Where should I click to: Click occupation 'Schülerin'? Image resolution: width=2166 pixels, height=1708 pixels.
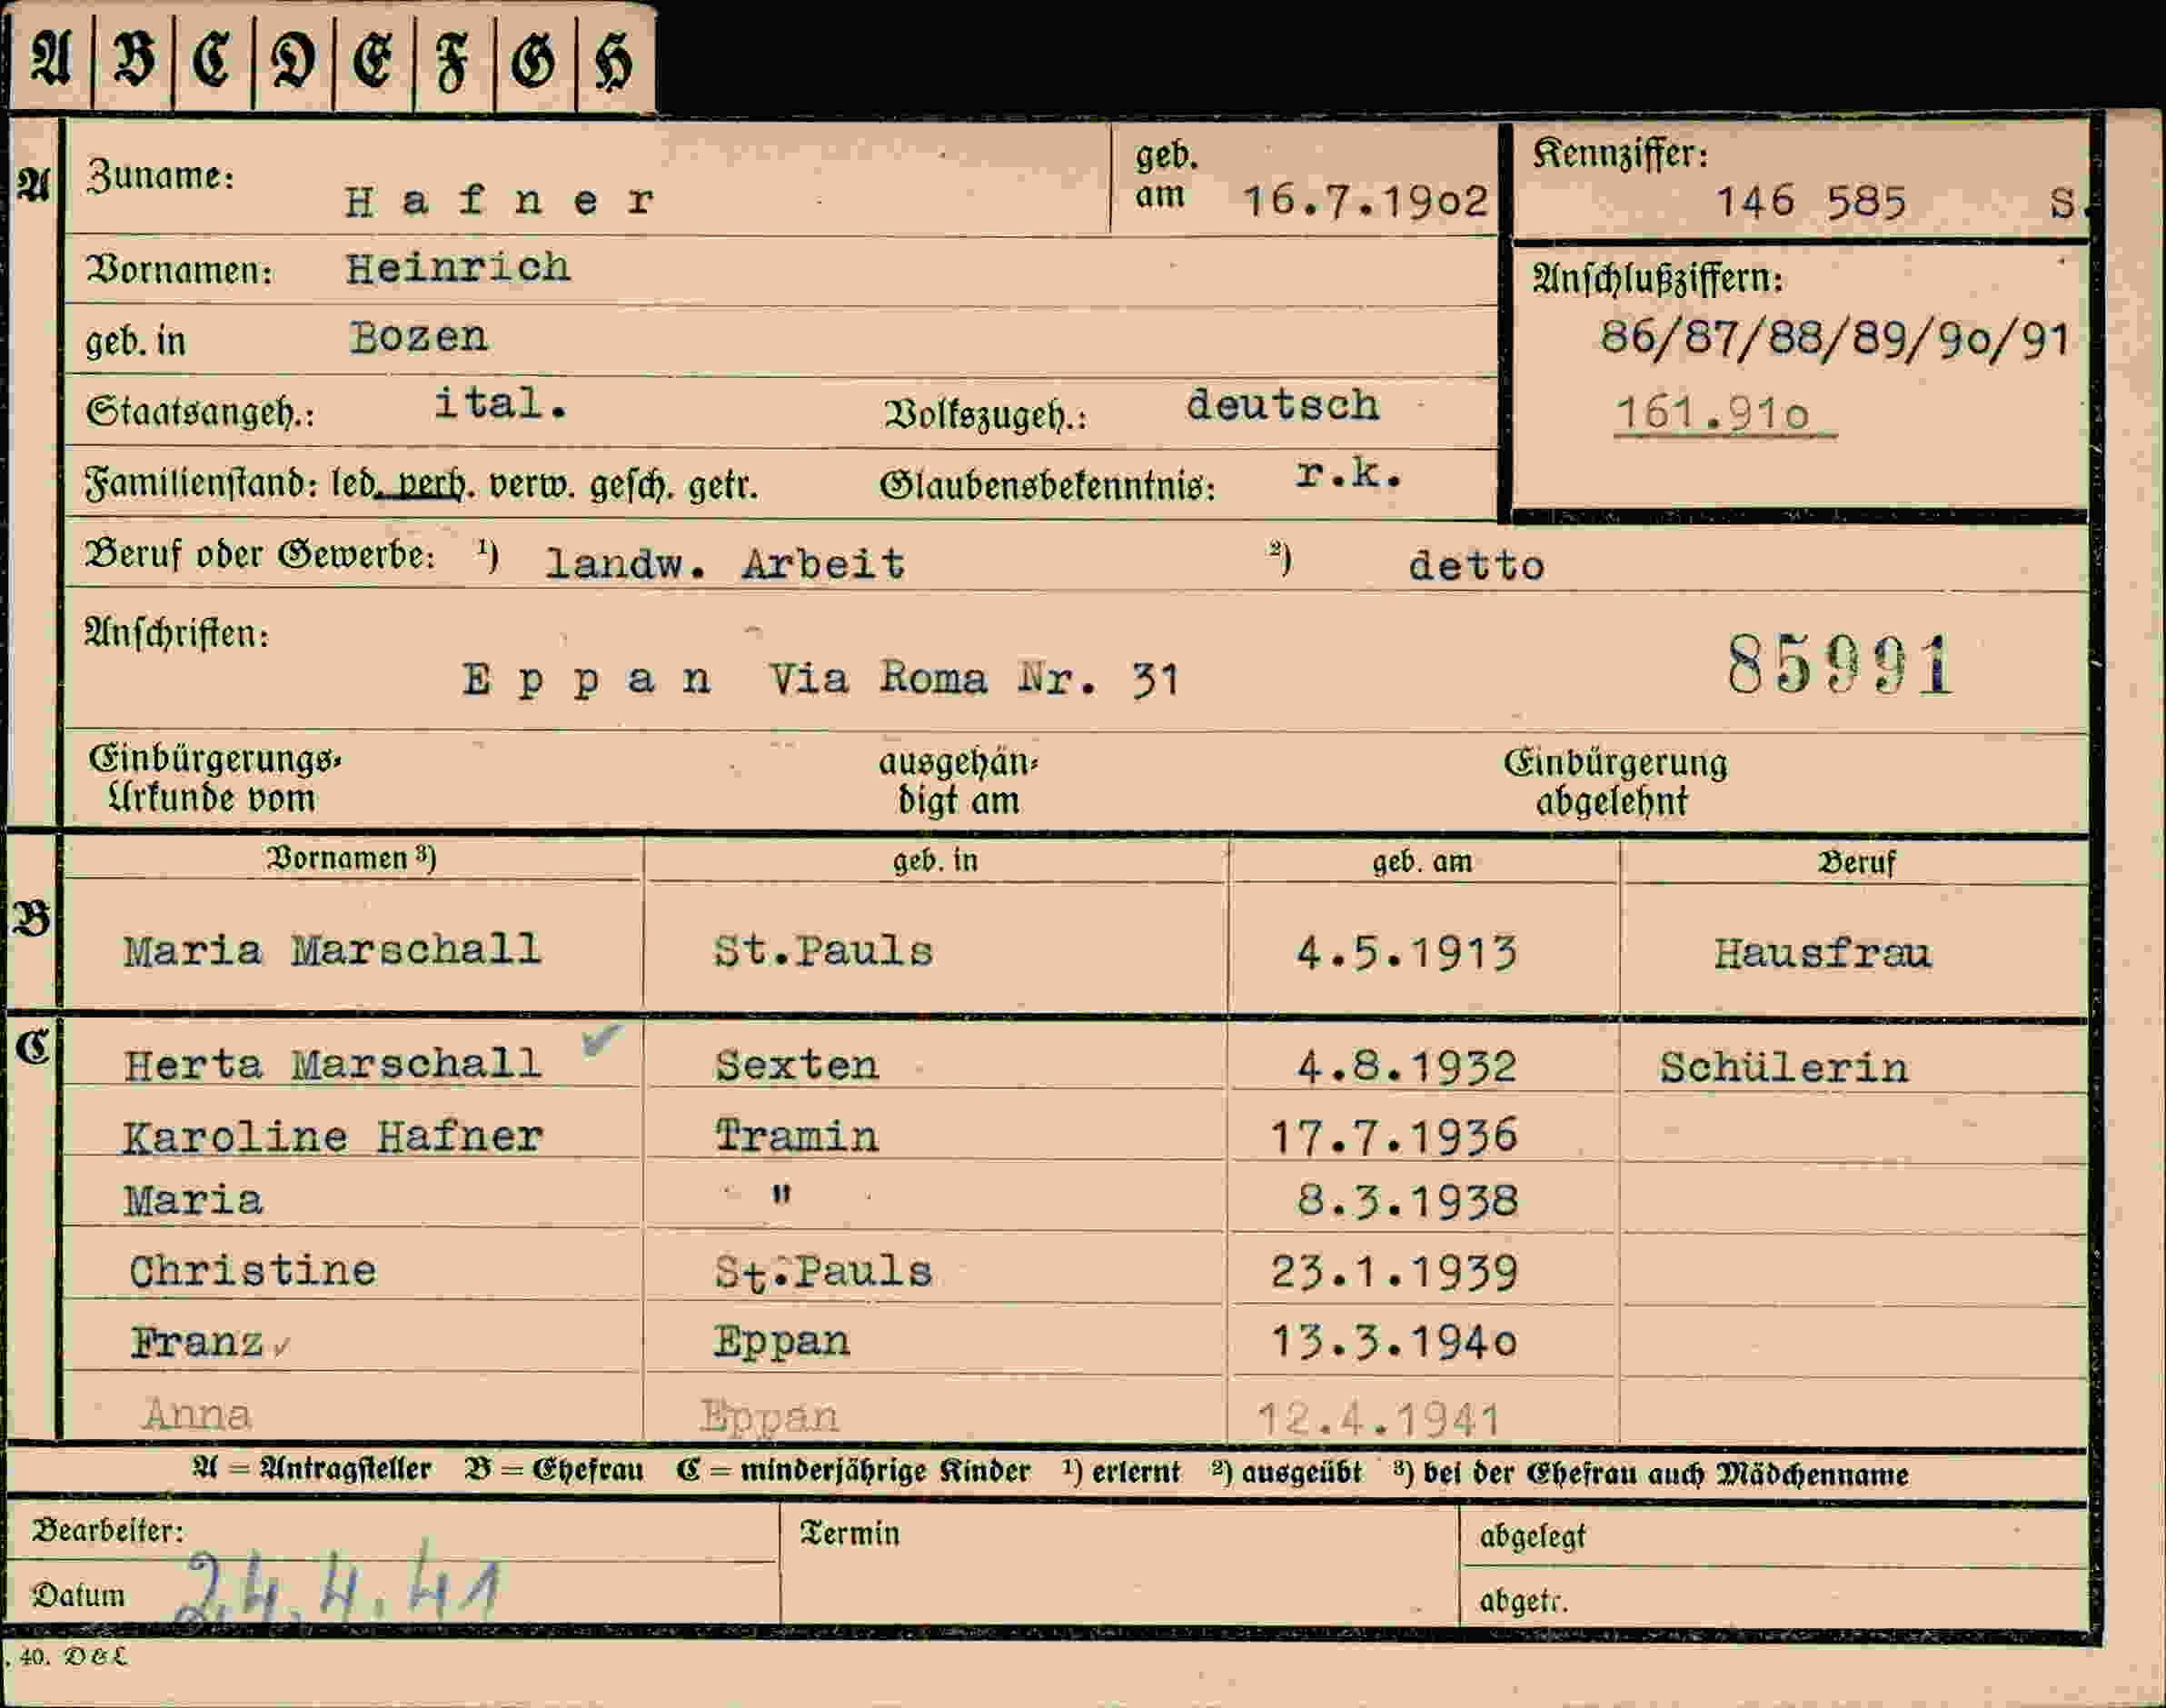(x=1784, y=1068)
